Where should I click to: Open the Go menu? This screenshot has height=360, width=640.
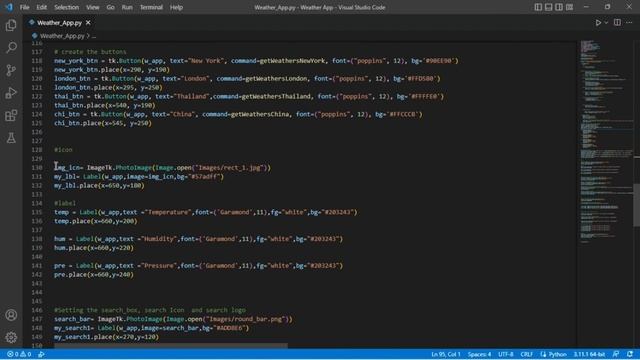pos(110,7)
